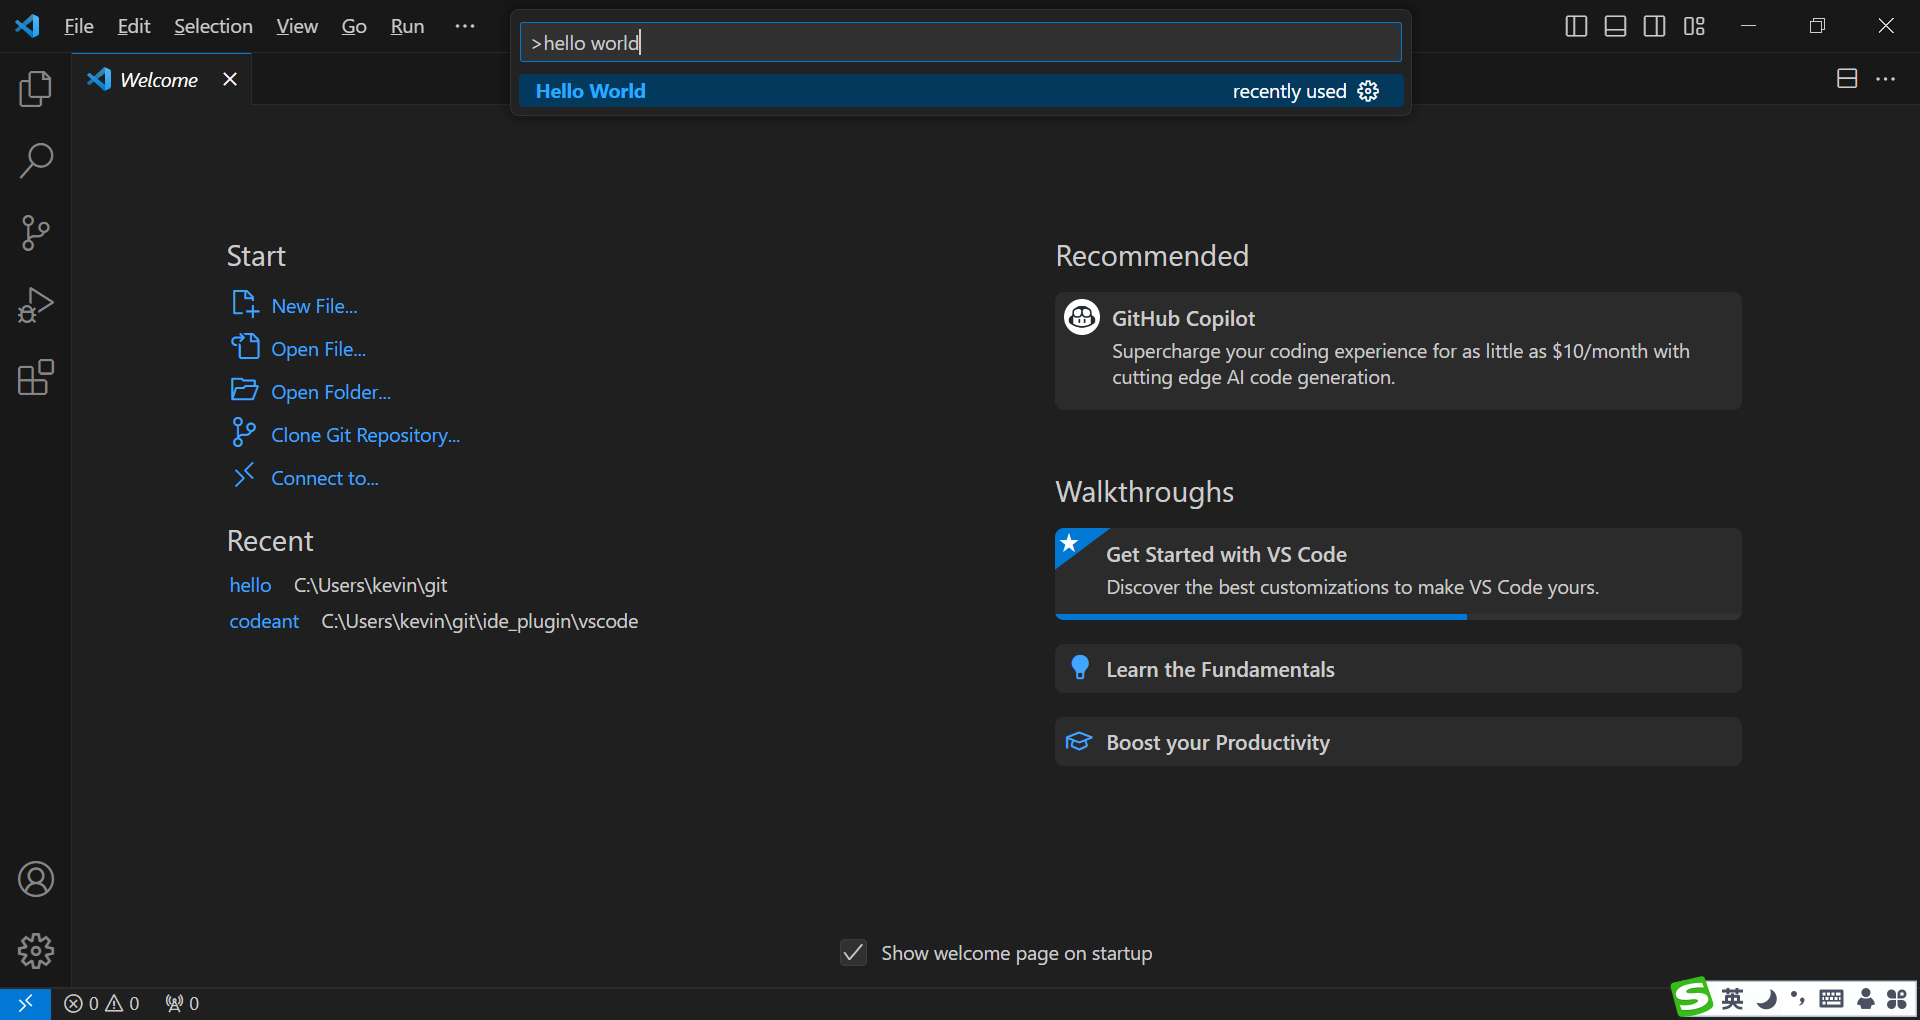Open the Explorer view in activity bar

click(36, 89)
